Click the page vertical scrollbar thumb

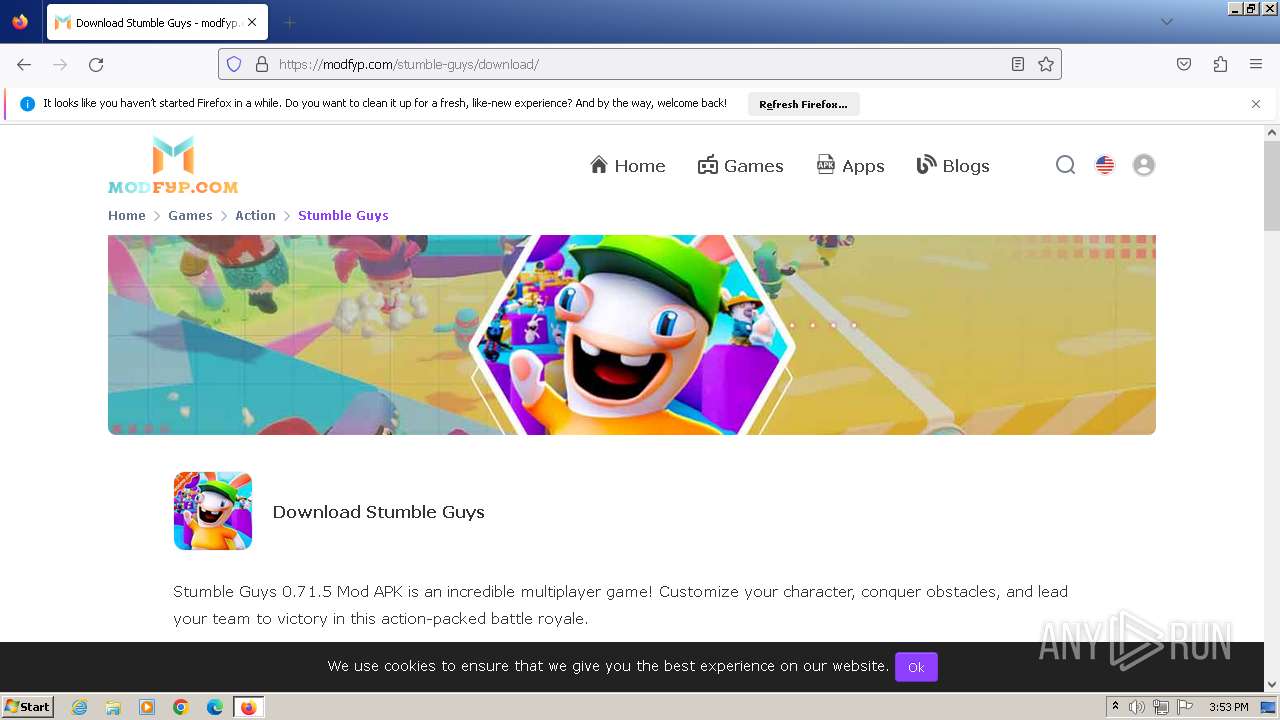pyautogui.click(x=1272, y=185)
